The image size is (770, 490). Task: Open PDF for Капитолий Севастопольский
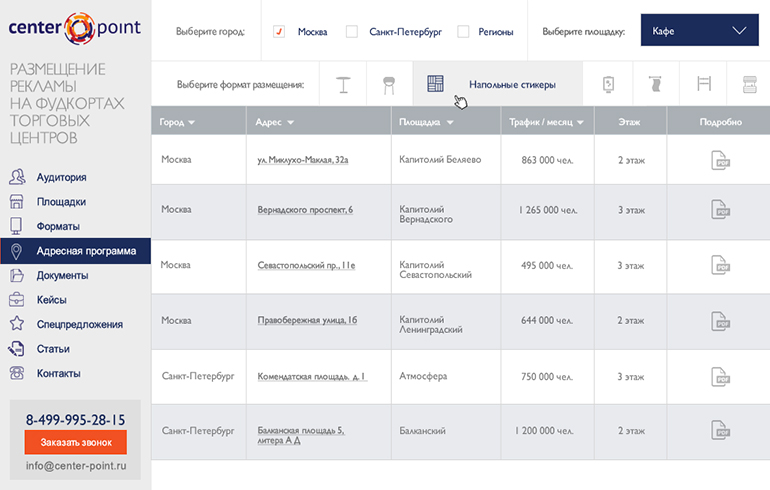(720, 265)
